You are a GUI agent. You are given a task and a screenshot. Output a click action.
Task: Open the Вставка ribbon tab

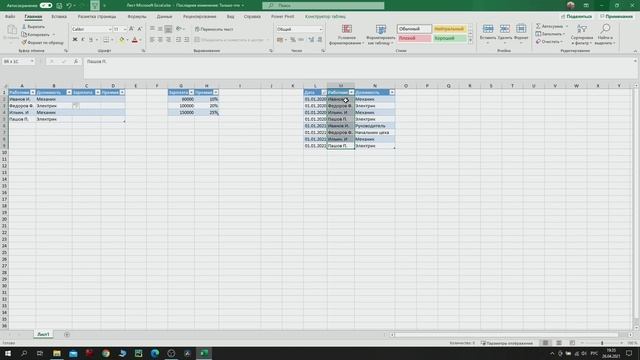point(59,16)
